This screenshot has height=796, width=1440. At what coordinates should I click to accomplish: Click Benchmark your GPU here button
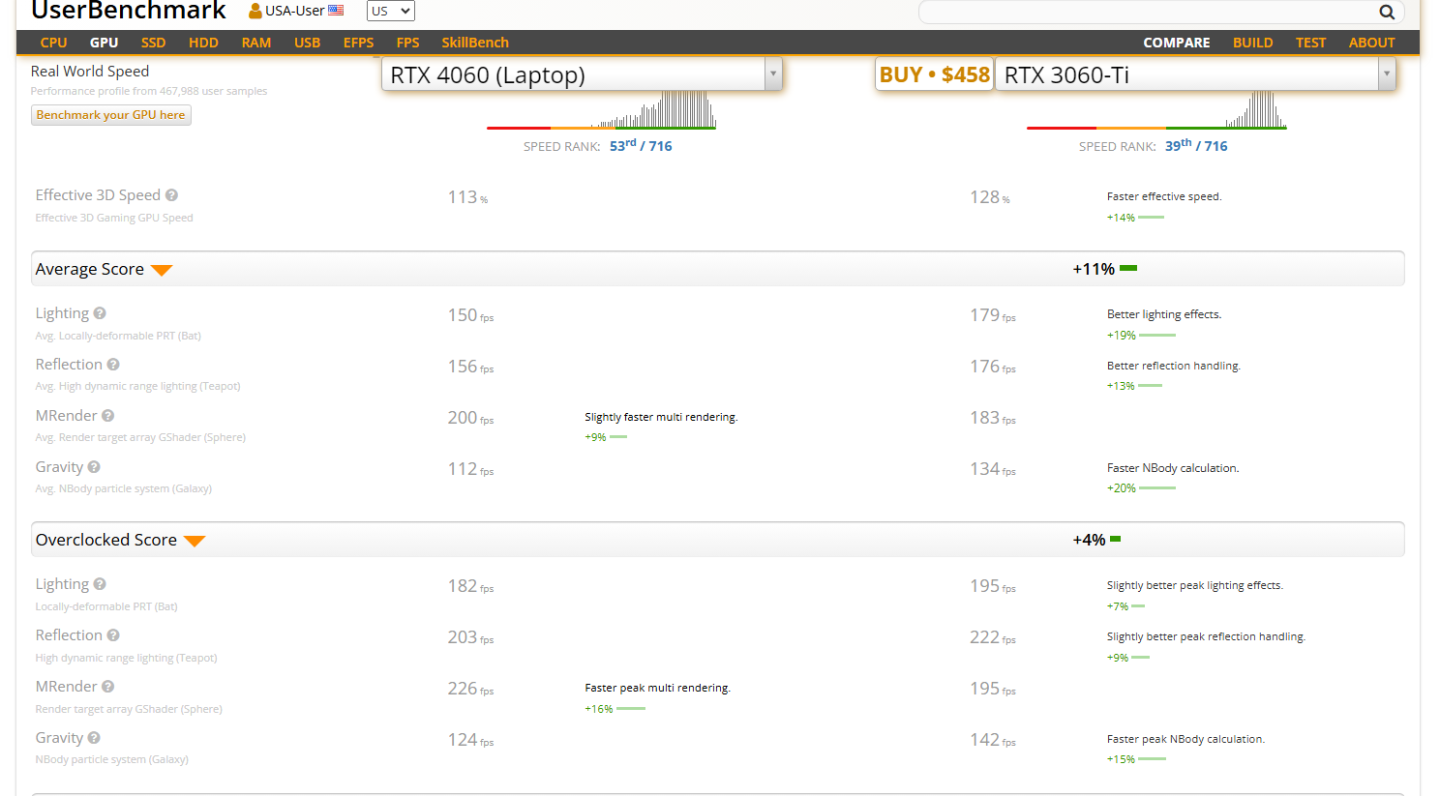111,115
